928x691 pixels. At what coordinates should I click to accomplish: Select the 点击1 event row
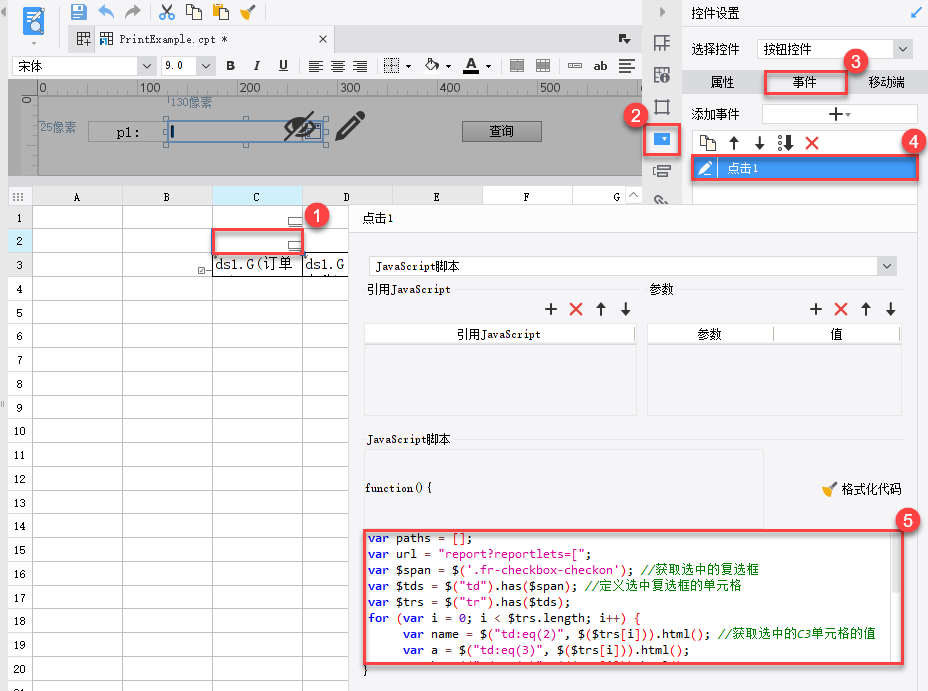tap(804, 169)
